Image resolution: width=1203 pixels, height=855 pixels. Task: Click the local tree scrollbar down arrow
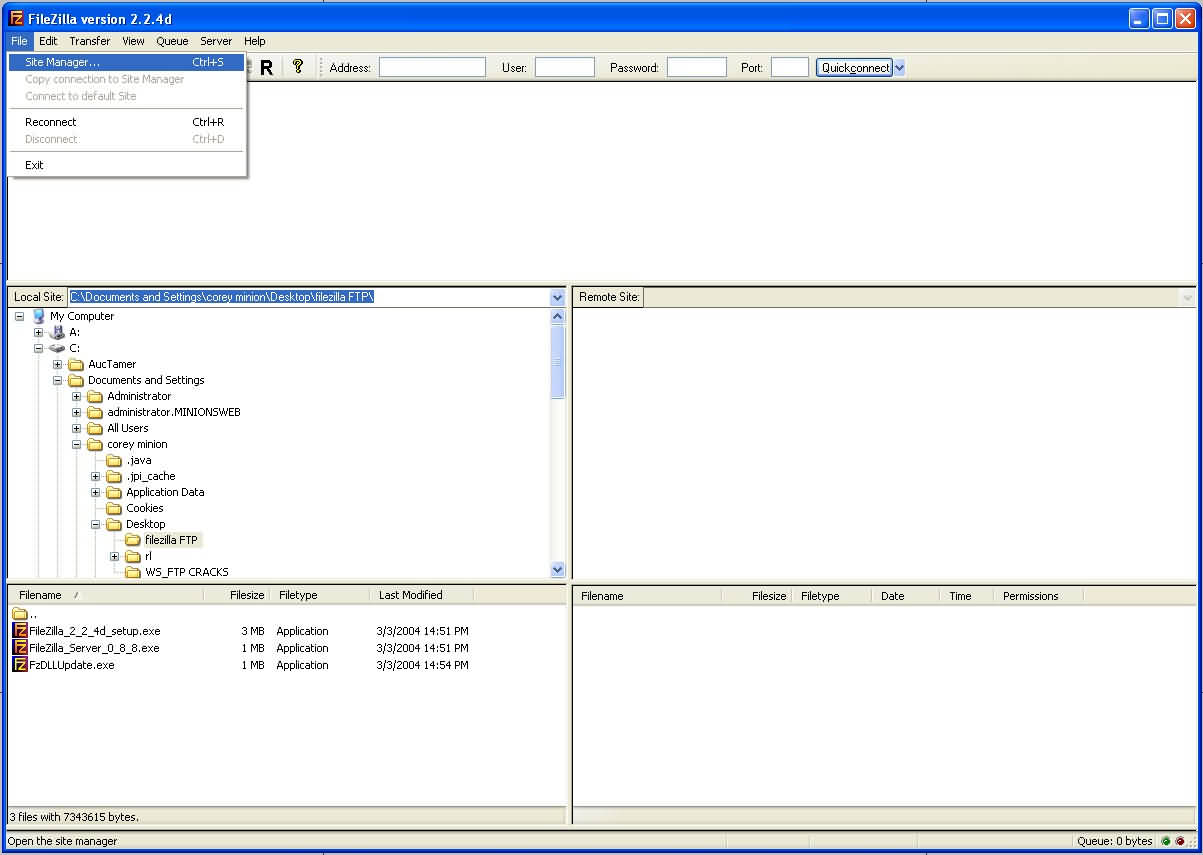(x=558, y=570)
